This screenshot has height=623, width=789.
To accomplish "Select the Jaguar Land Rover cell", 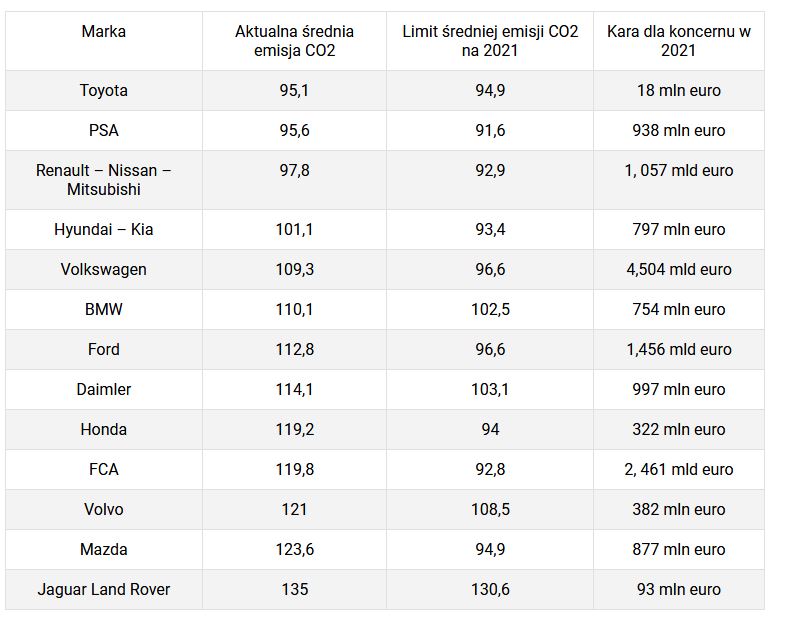I will tap(104, 589).
